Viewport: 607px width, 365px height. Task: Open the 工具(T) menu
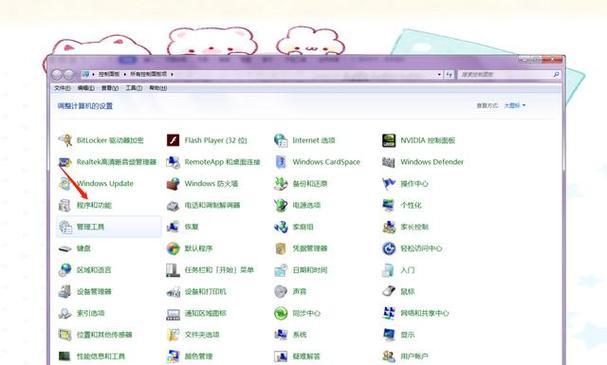tap(134, 88)
